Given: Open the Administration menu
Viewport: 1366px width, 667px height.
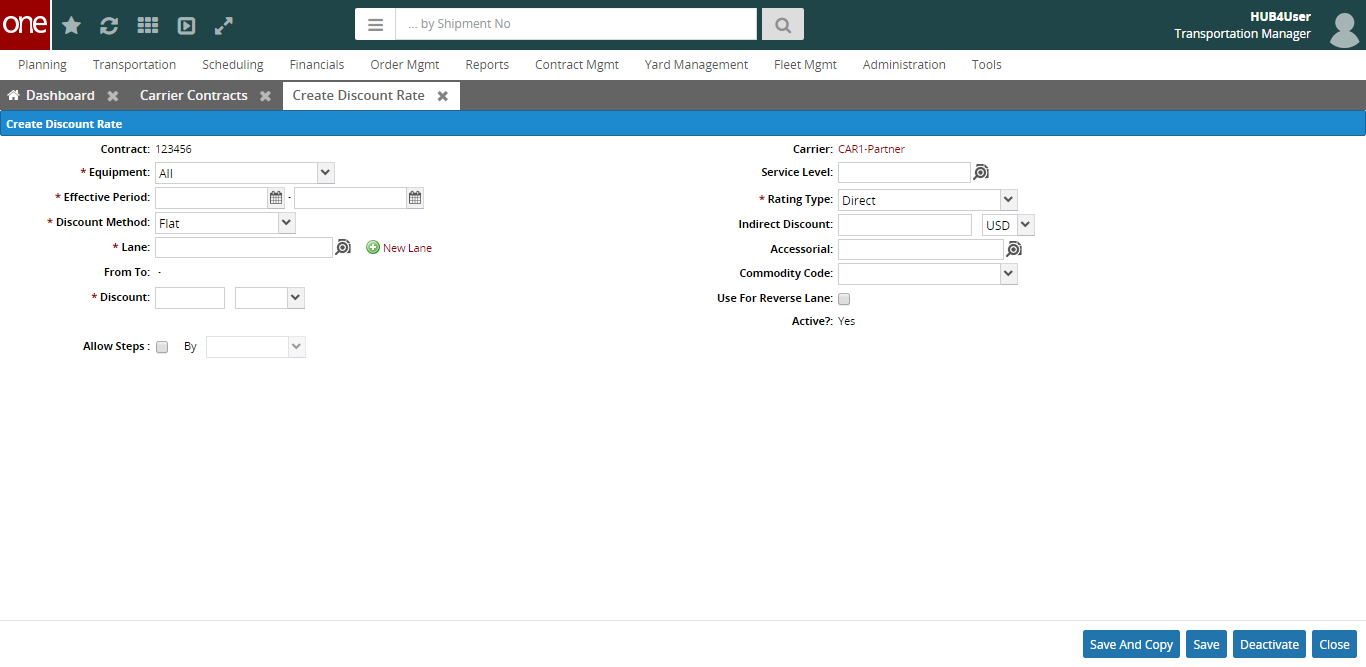Looking at the screenshot, I should [x=904, y=65].
